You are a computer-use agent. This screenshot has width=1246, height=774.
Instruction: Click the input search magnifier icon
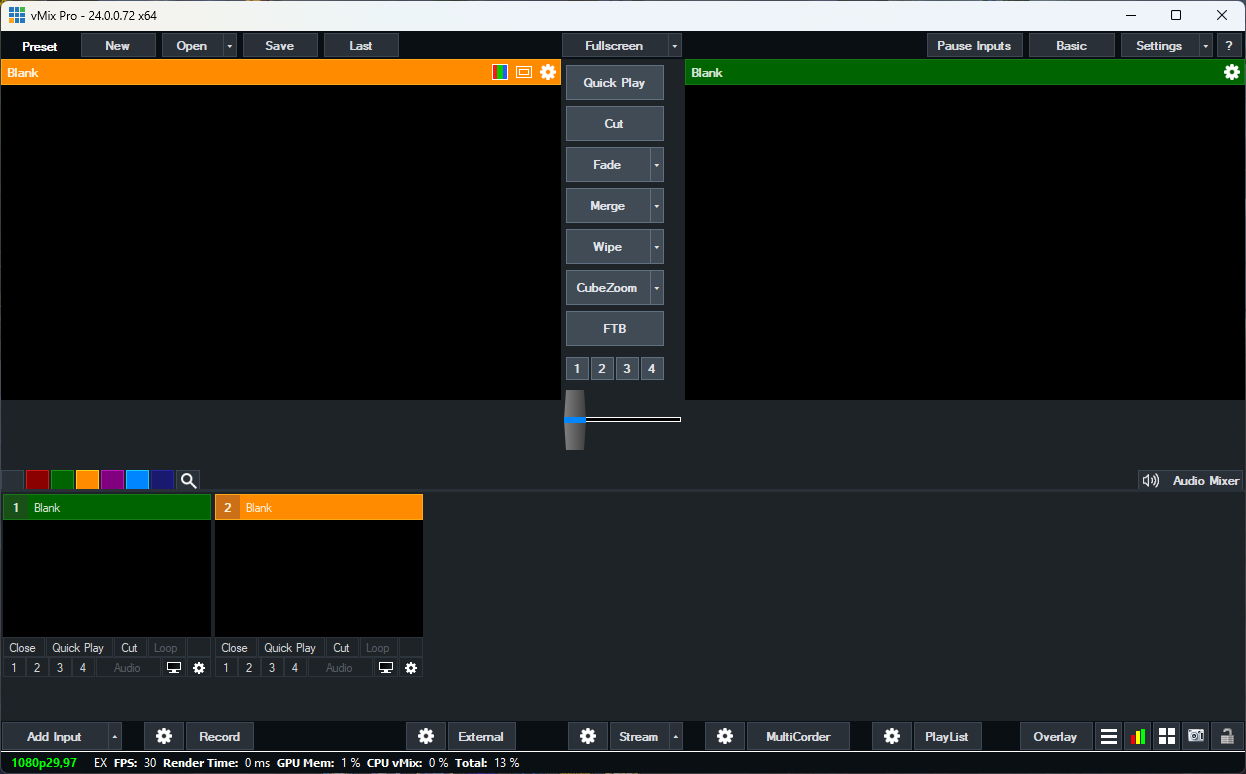point(188,480)
